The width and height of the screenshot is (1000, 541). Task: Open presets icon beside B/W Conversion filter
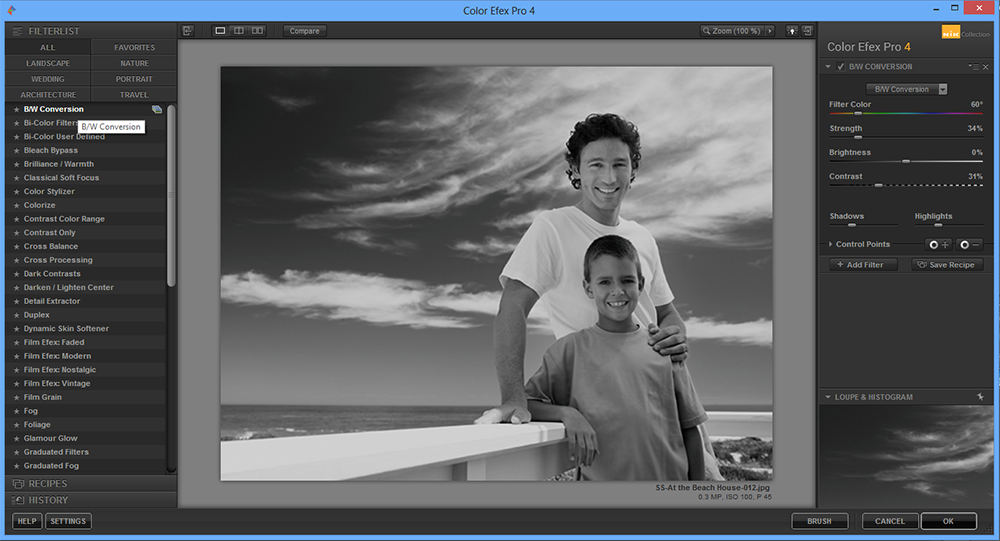157,109
